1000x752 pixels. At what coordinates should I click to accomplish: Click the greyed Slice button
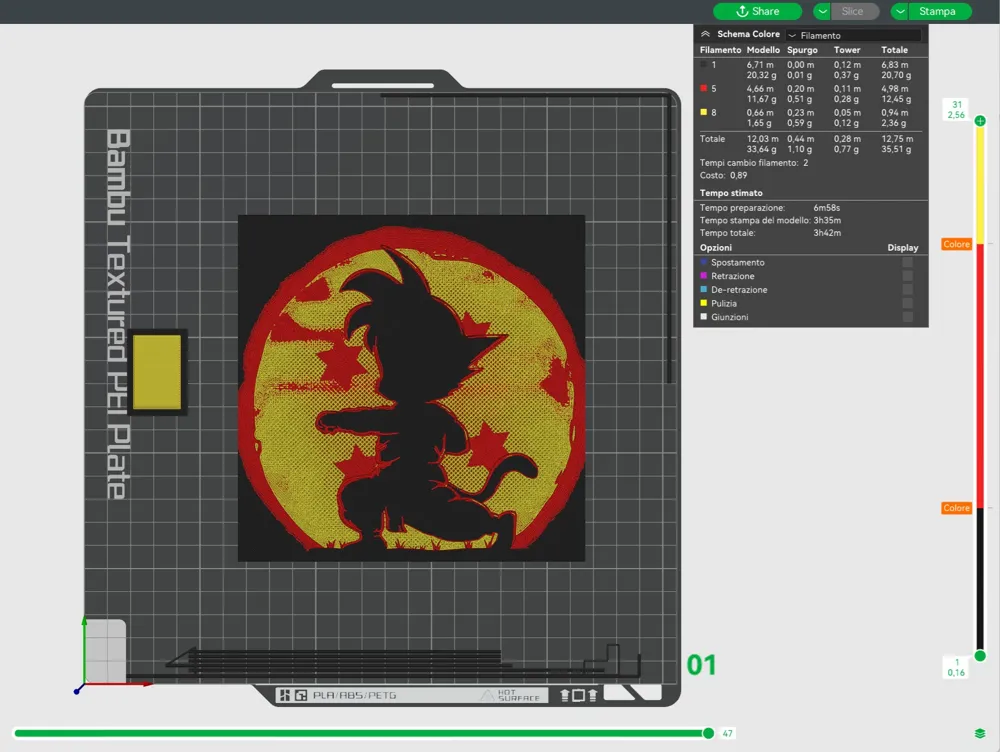pyautogui.click(x=855, y=11)
